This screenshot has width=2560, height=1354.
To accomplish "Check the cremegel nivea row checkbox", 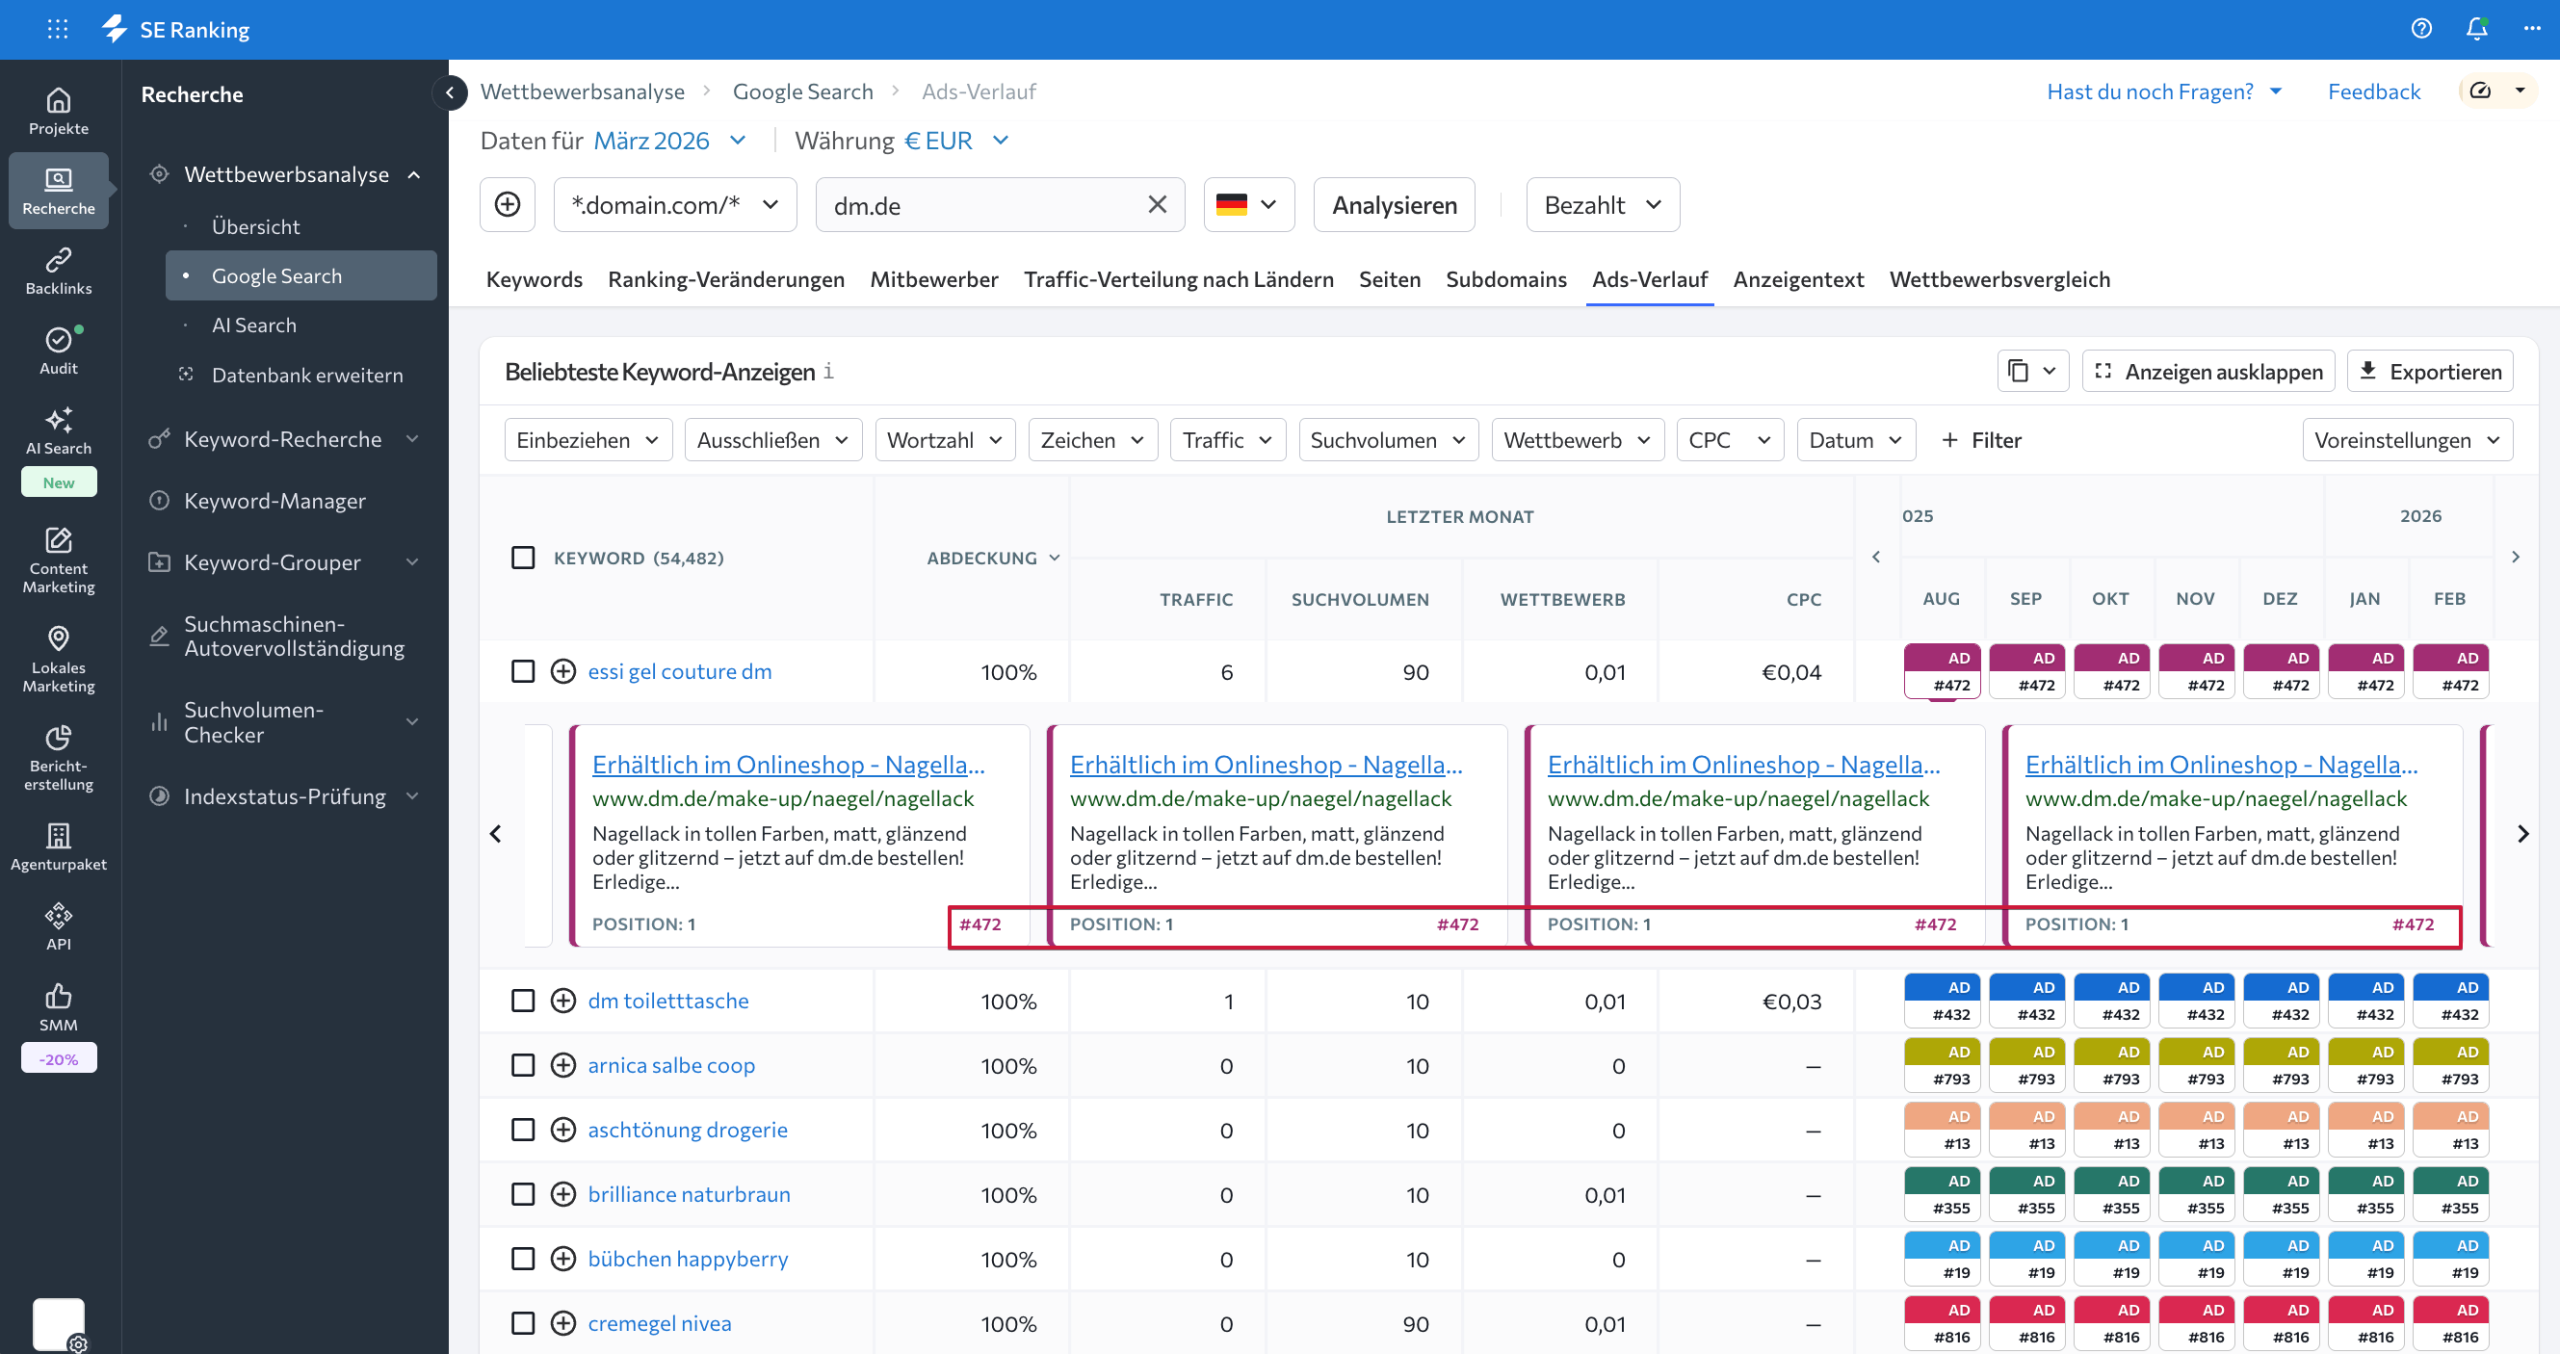I will click(523, 1322).
